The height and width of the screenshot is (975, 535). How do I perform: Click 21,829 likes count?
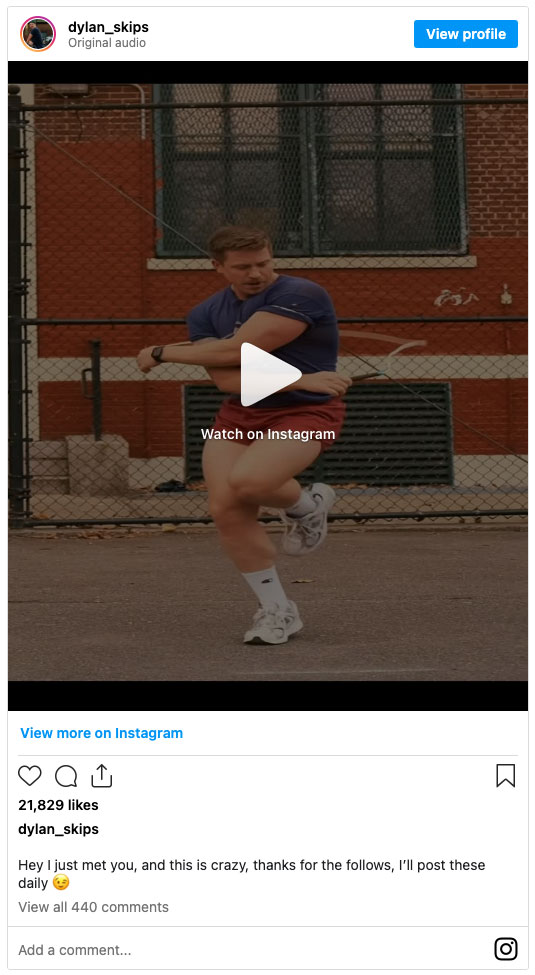click(58, 805)
